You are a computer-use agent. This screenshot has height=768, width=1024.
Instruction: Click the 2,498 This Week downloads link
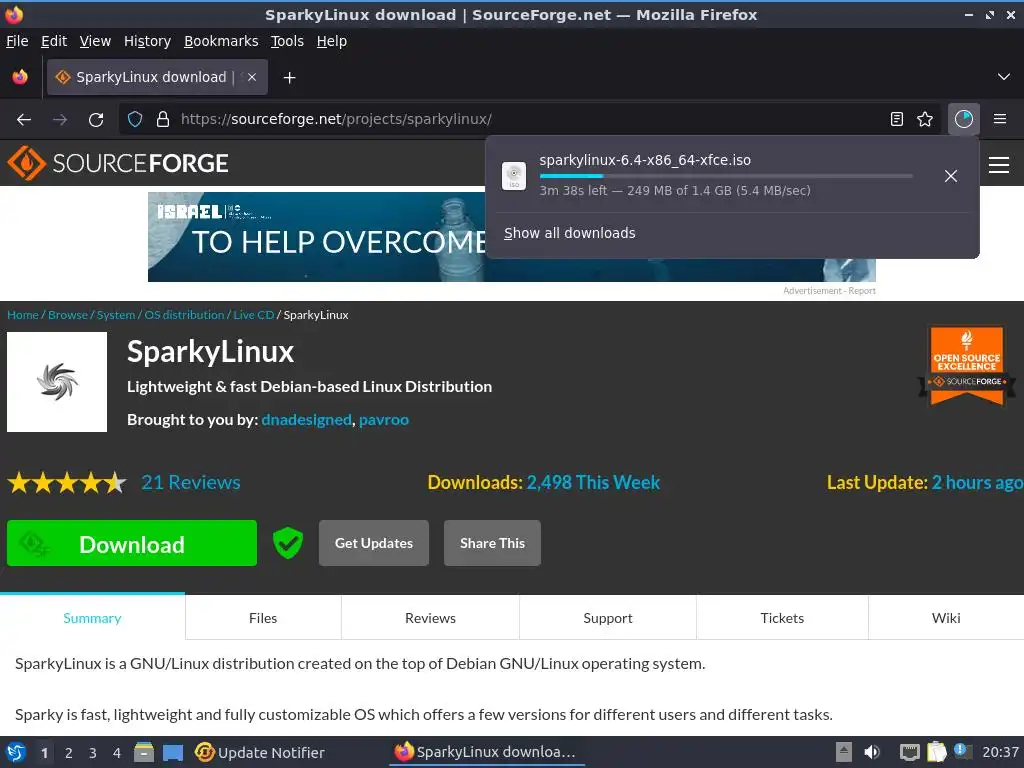[593, 483]
